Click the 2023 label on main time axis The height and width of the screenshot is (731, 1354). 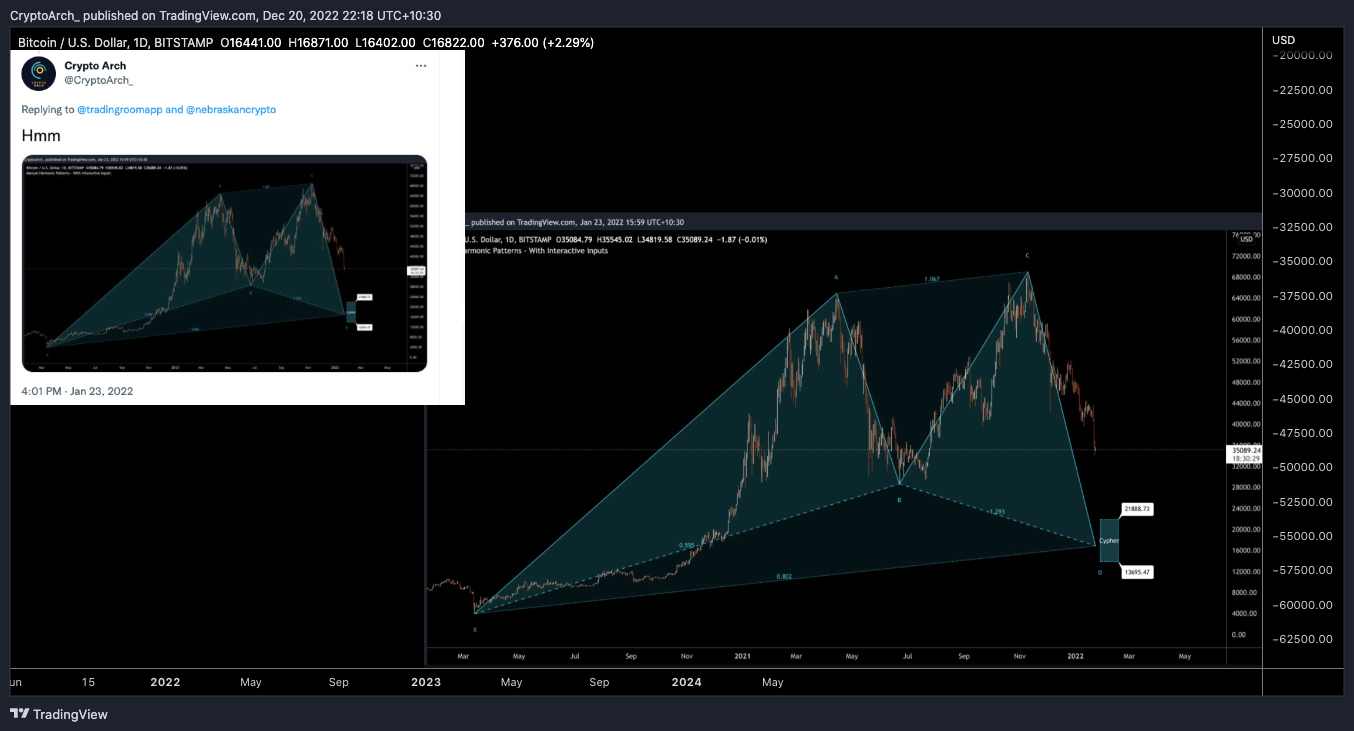tap(426, 682)
